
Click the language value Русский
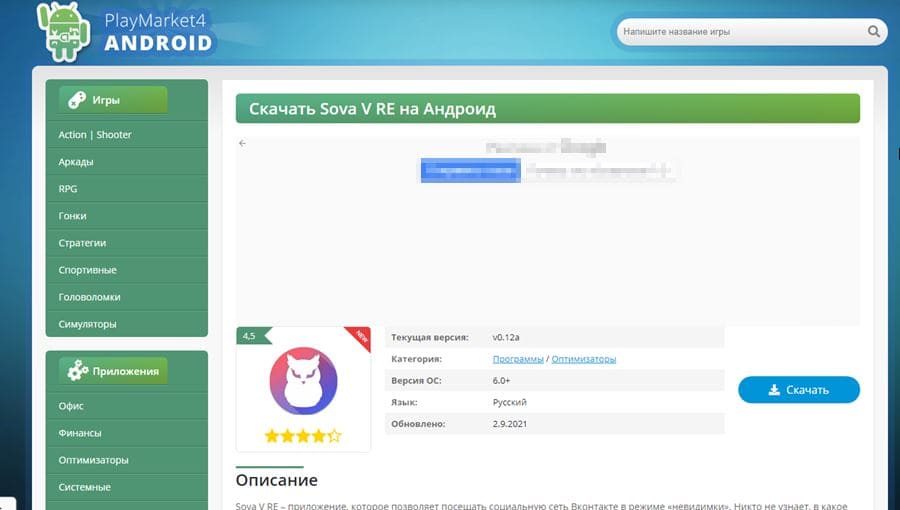[x=509, y=402]
